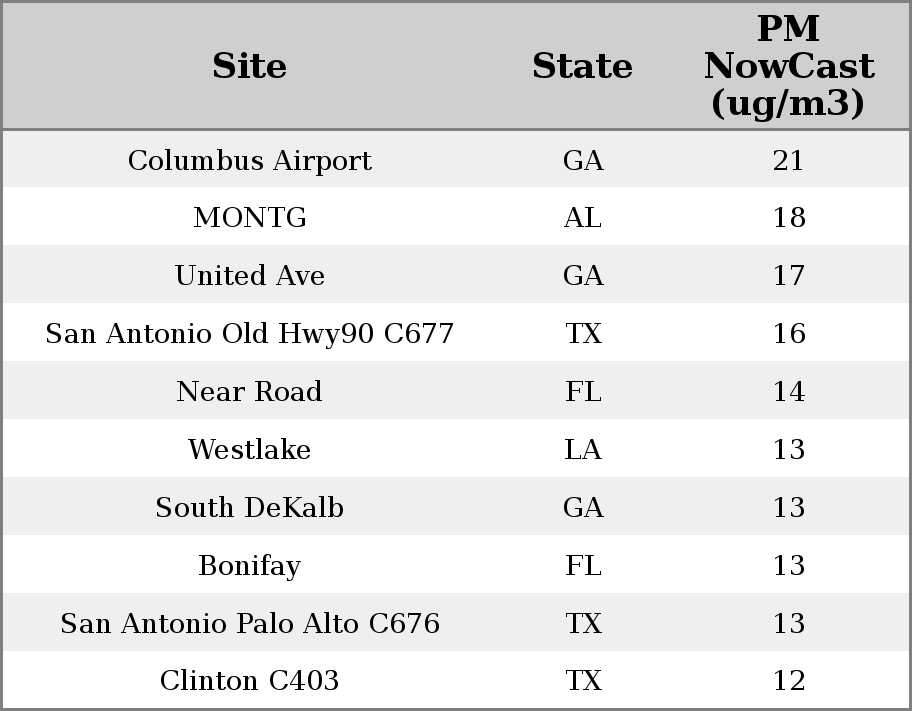Select the Clinton C403 site cell
Viewport: 912px width, 711px height.
coord(249,680)
